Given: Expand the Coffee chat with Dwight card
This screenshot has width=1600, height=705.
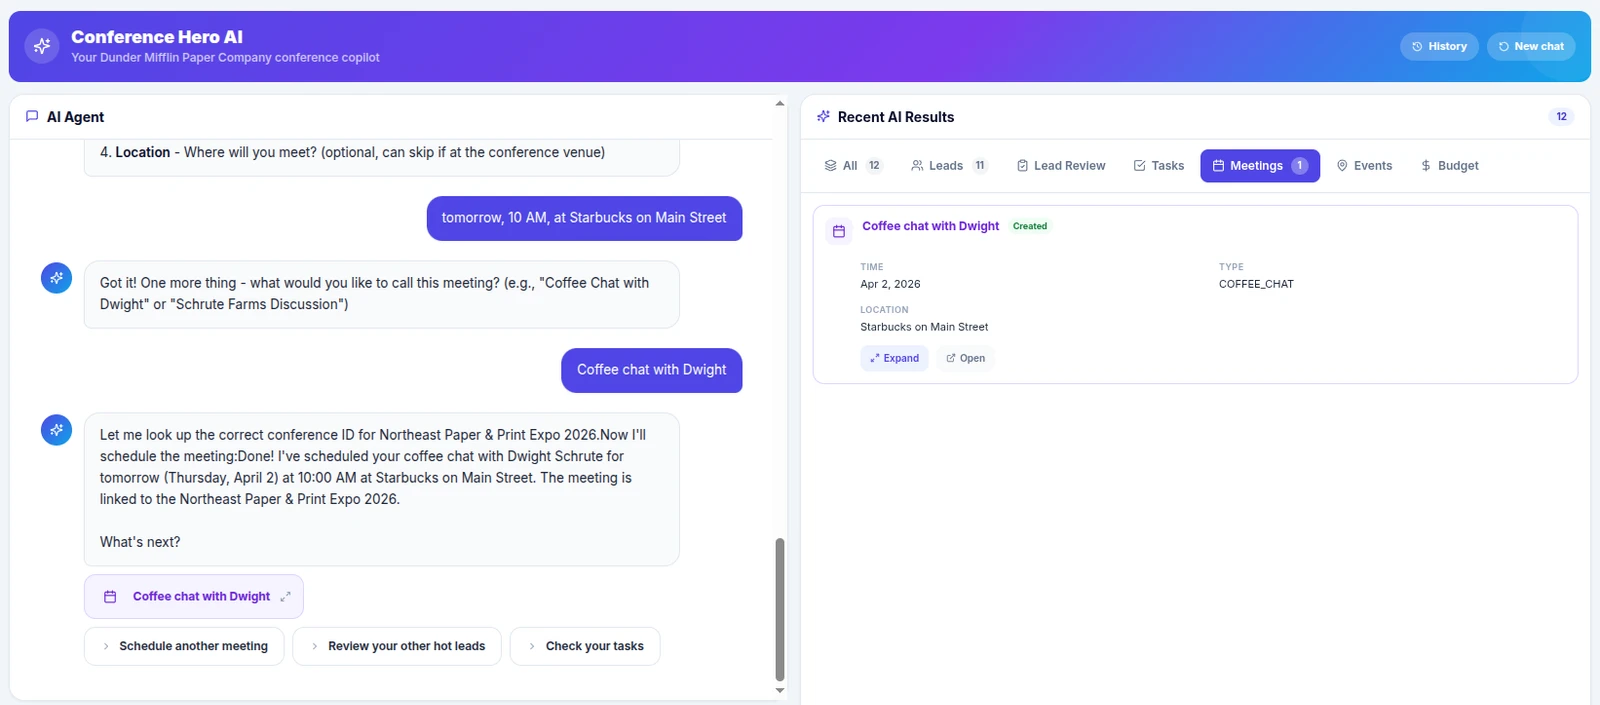Looking at the screenshot, I should 894,358.
